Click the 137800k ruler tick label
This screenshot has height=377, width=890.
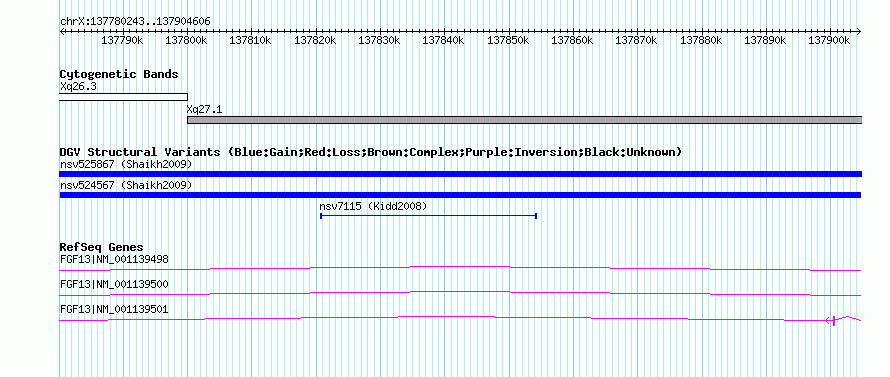tap(186, 40)
